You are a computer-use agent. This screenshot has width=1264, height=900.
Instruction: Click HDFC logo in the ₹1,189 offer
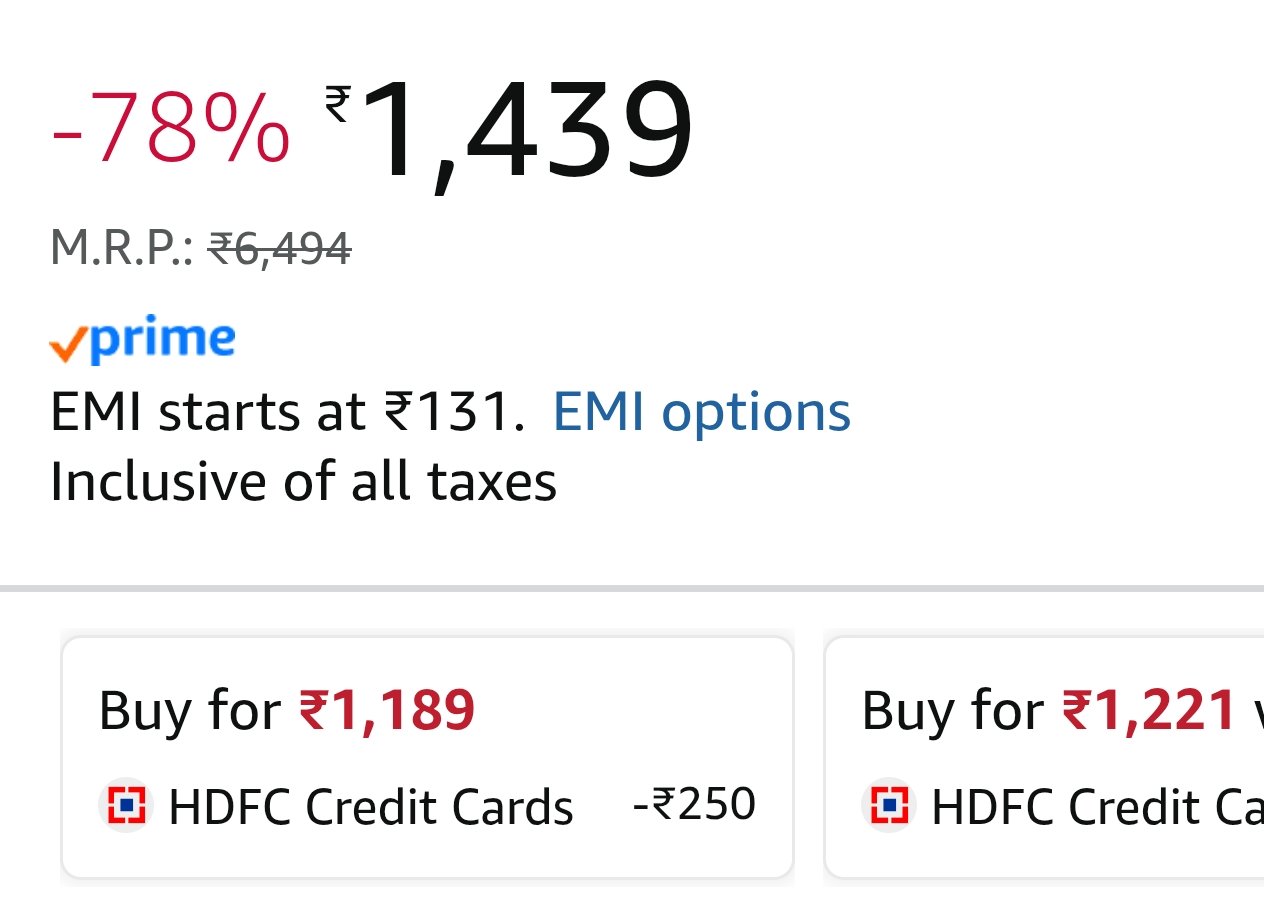[x=125, y=805]
